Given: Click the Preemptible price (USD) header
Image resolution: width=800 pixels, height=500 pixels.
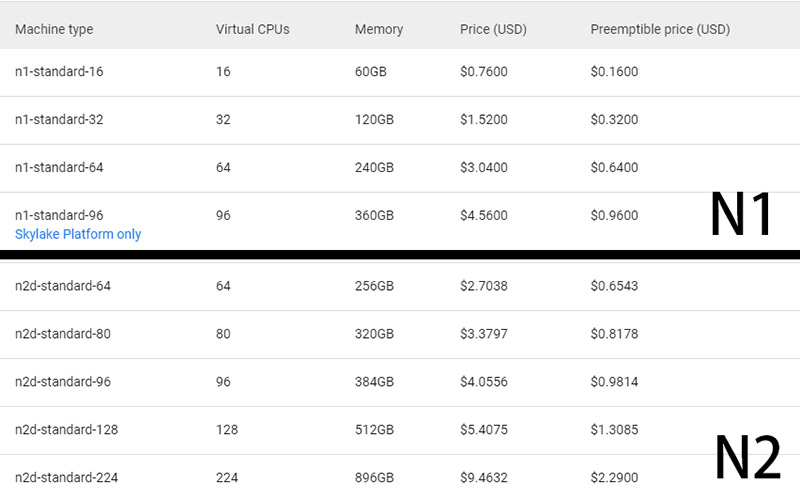Looking at the screenshot, I should click(x=660, y=29).
